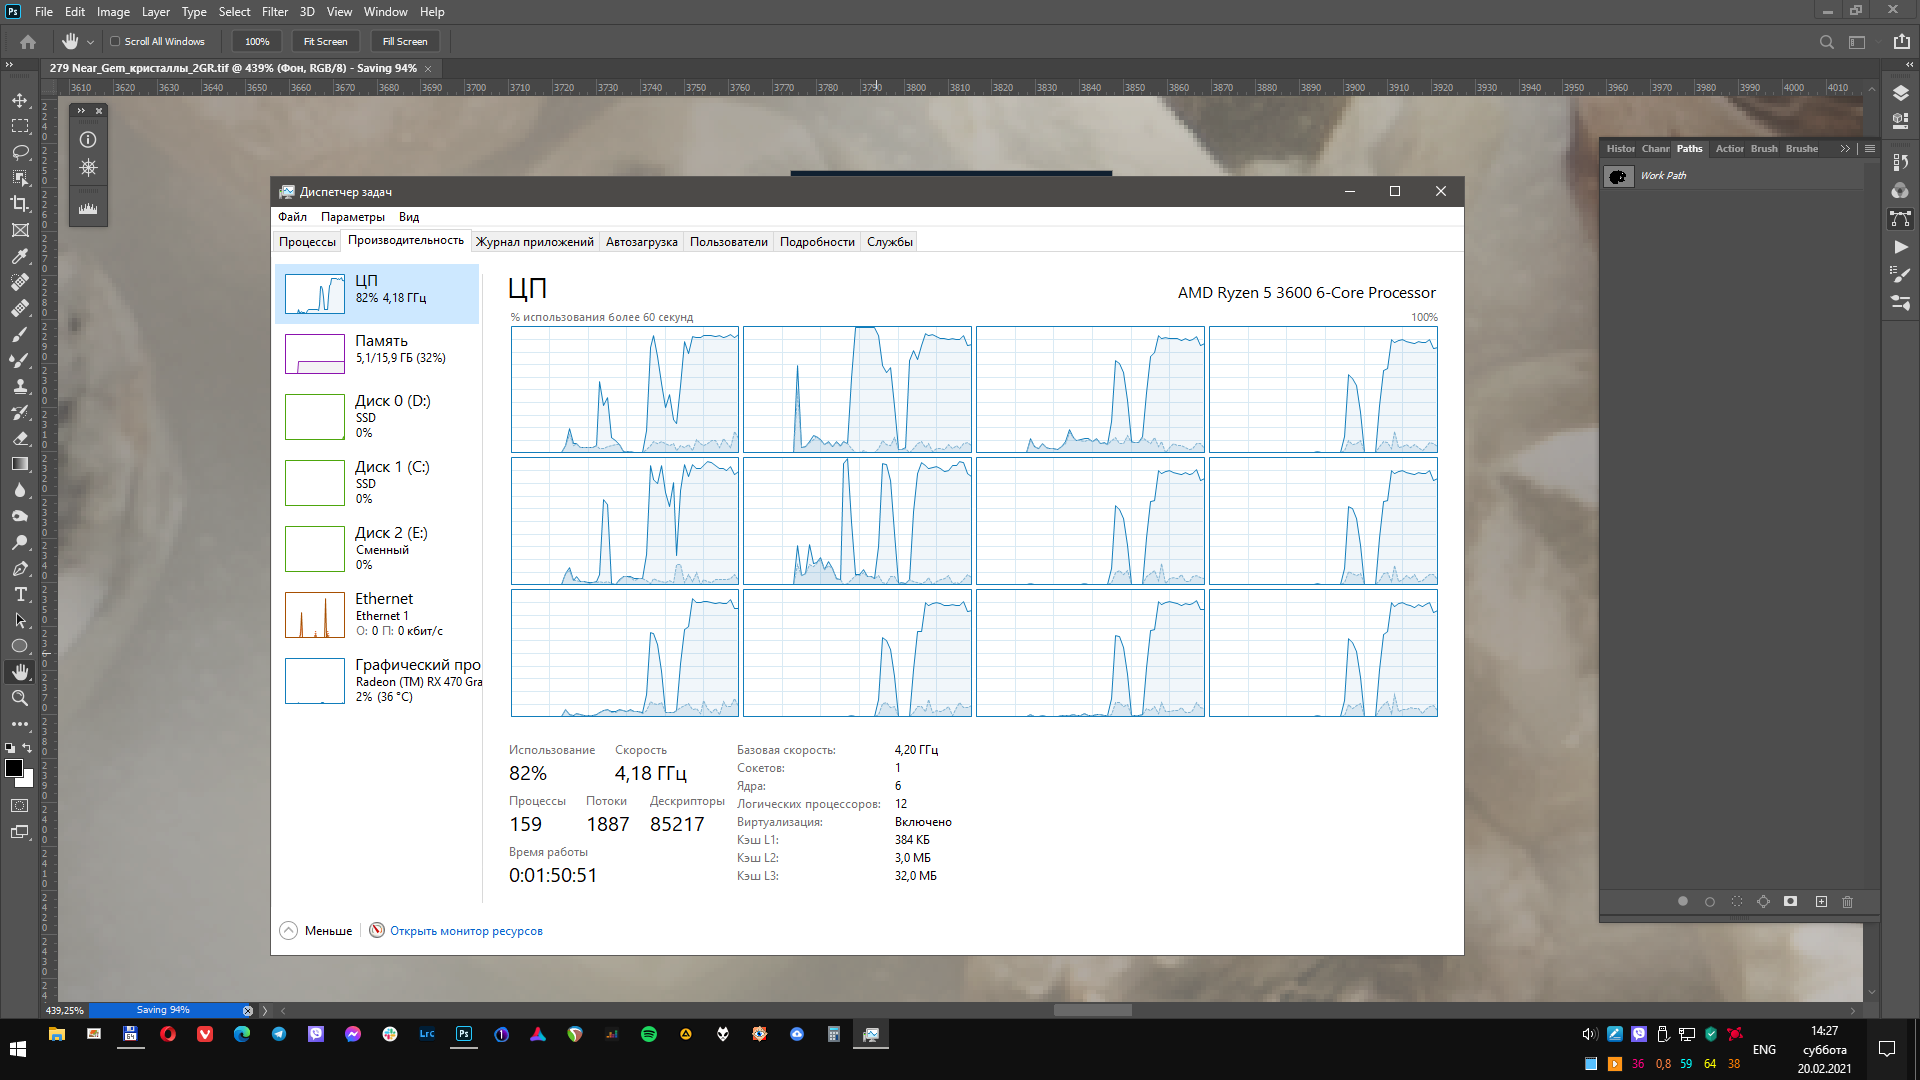Open the Filter menu
The height and width of the screenshot is (1080, 1920).
274,12
